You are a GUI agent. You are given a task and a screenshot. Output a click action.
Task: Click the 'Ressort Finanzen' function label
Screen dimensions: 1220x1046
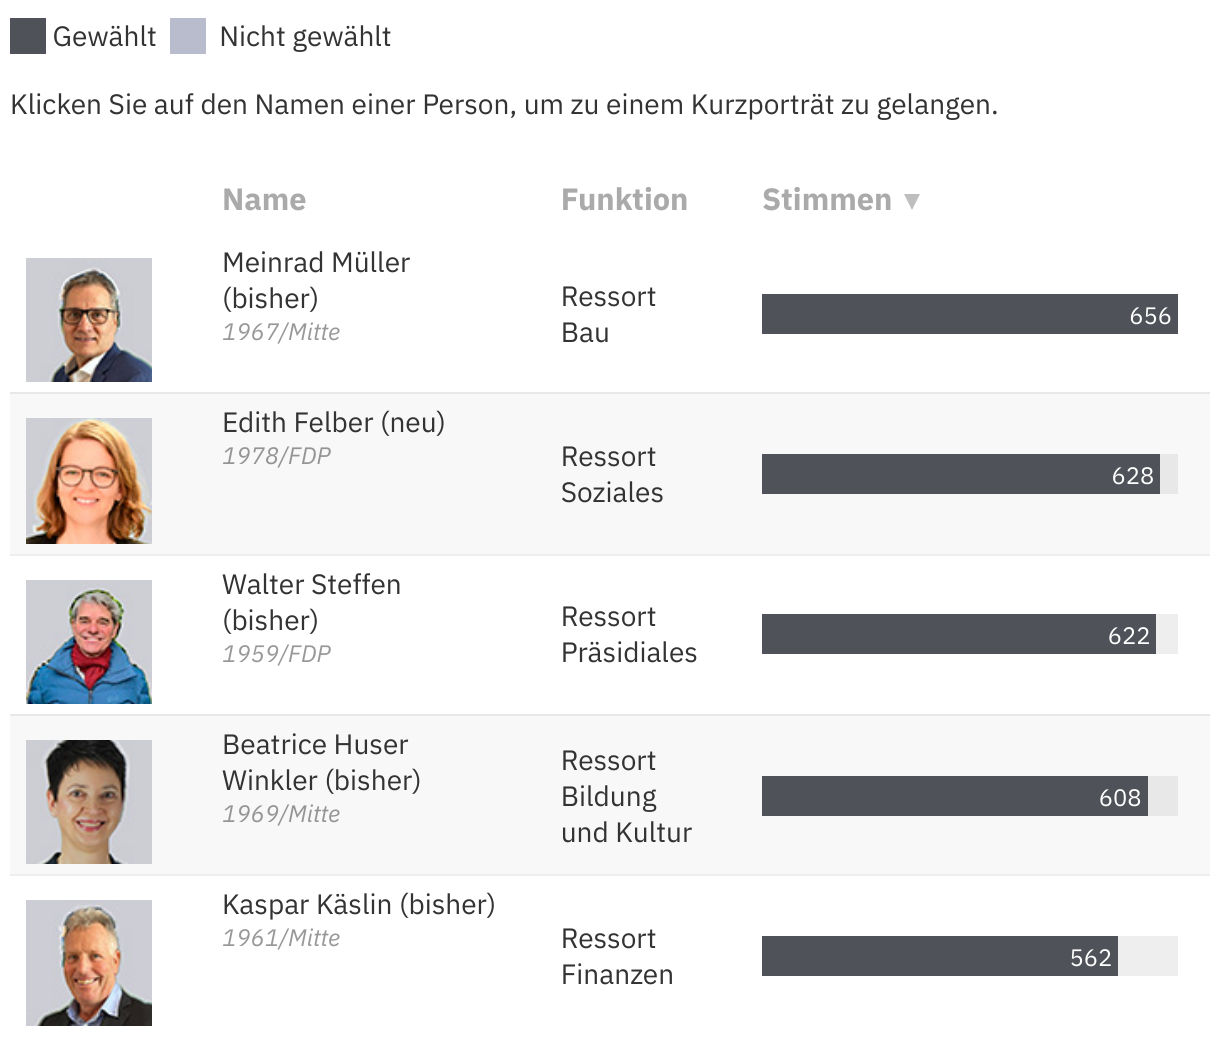[x=617, y=956]
